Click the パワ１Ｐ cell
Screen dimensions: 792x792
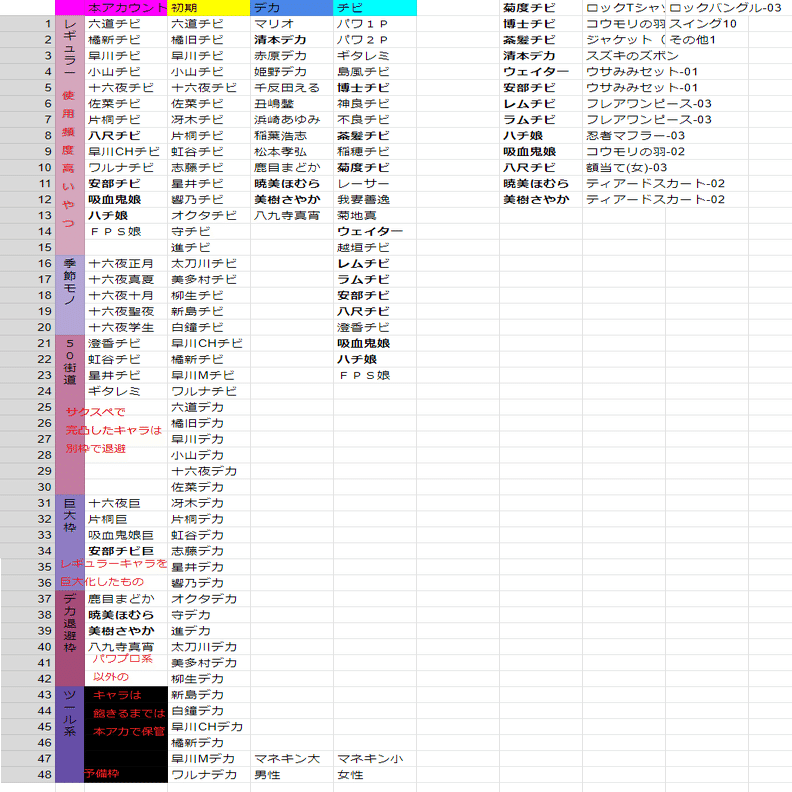tap(375, 24)
